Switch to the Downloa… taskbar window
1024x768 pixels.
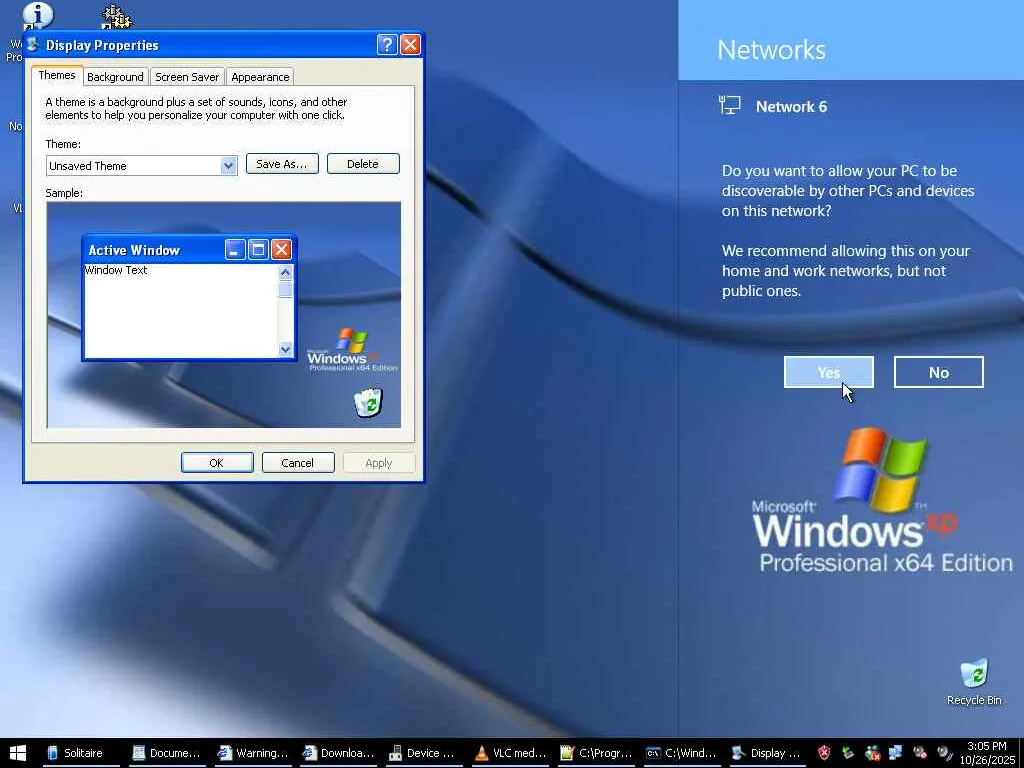[339, 753]
